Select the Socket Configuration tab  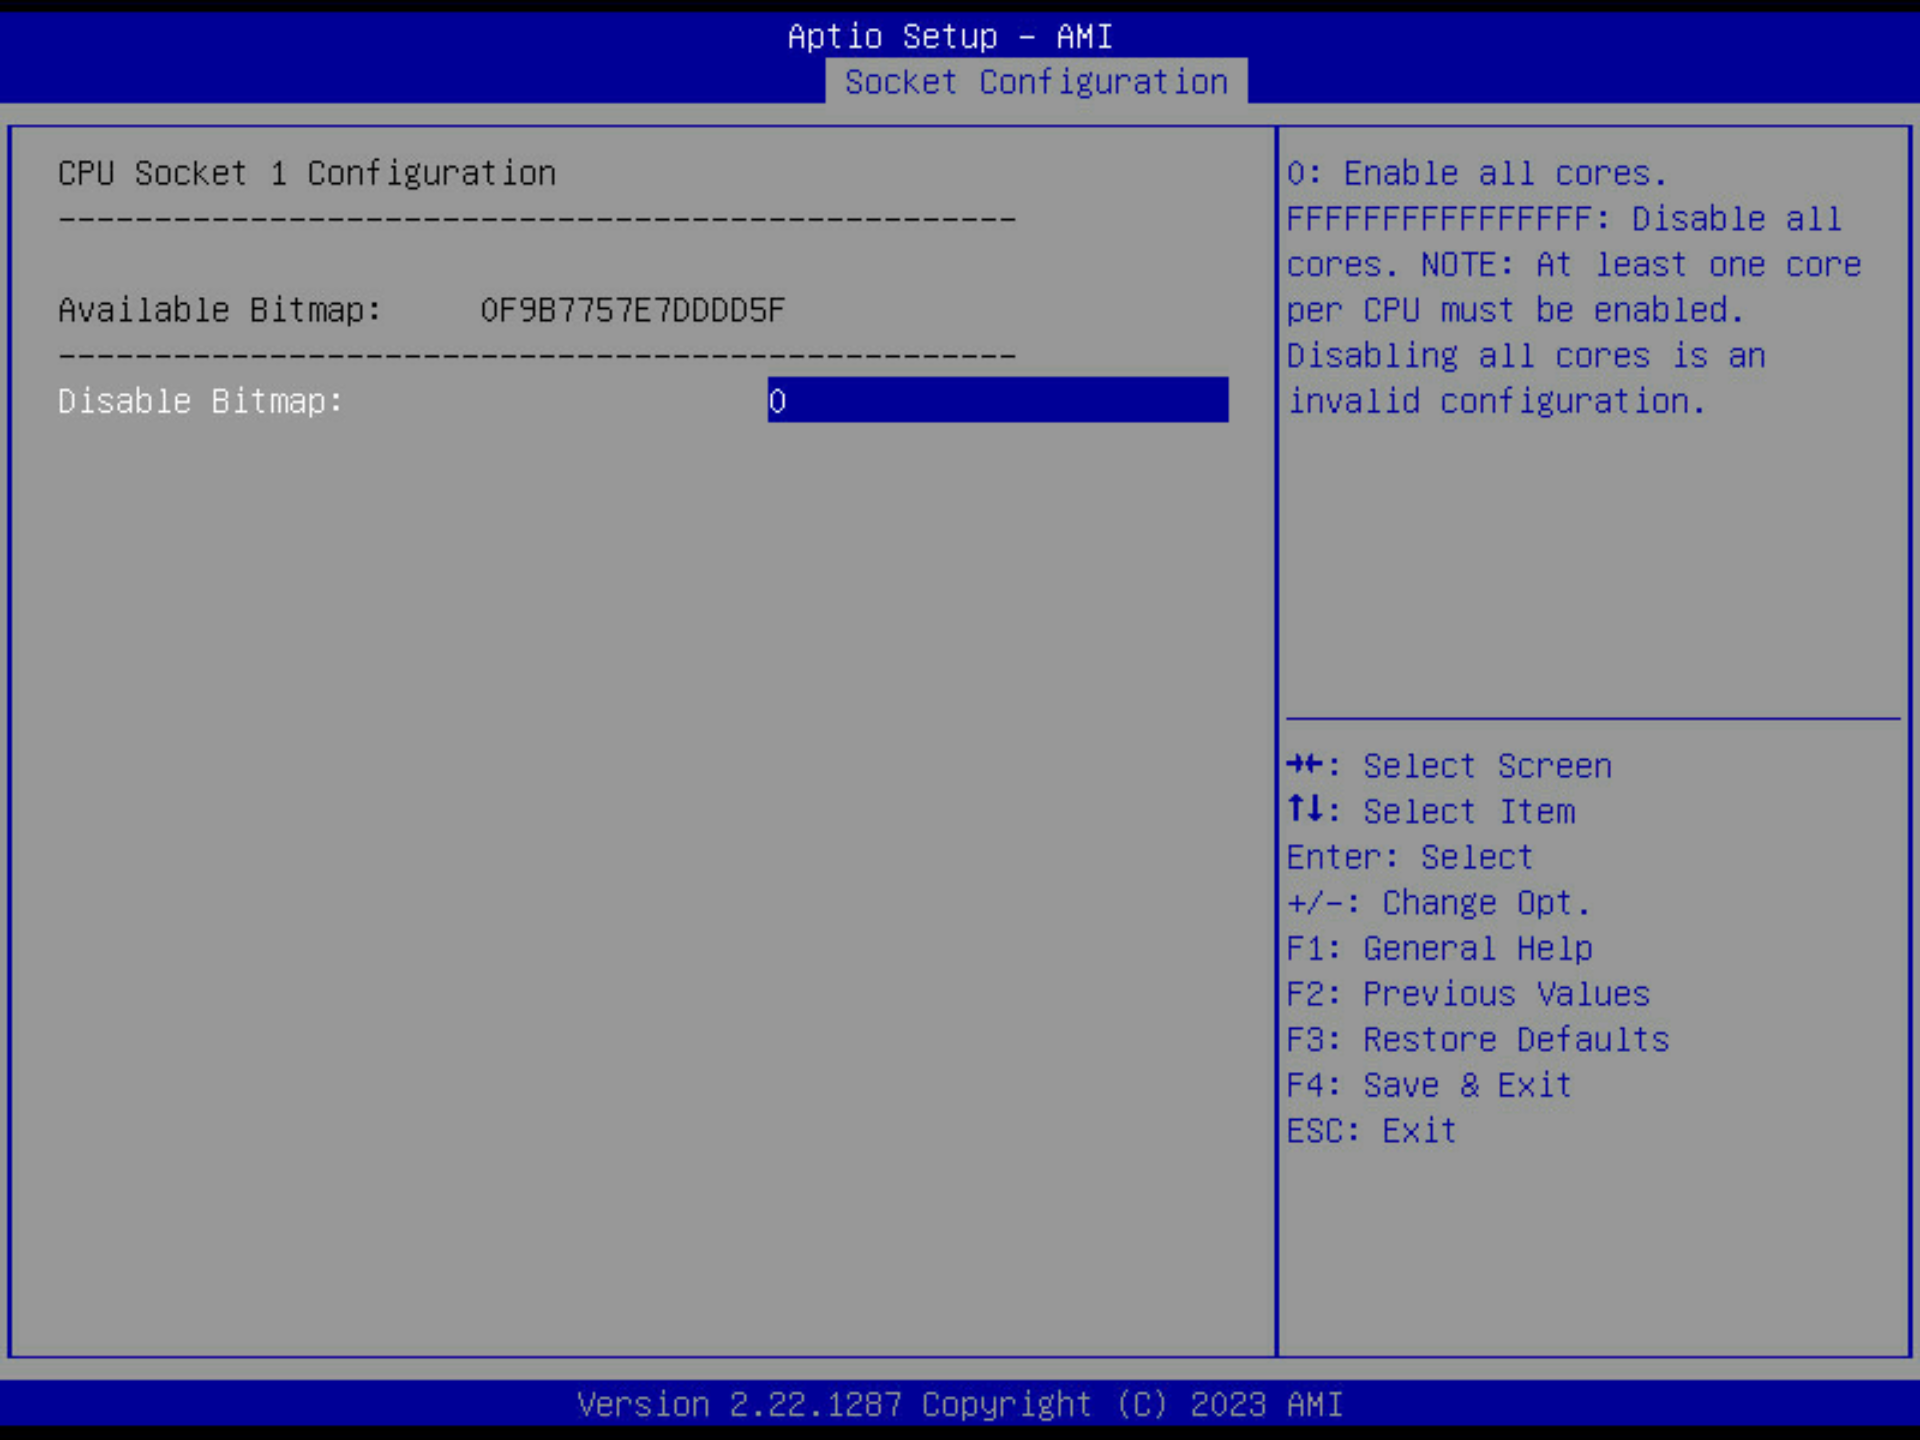(1036, 81)
